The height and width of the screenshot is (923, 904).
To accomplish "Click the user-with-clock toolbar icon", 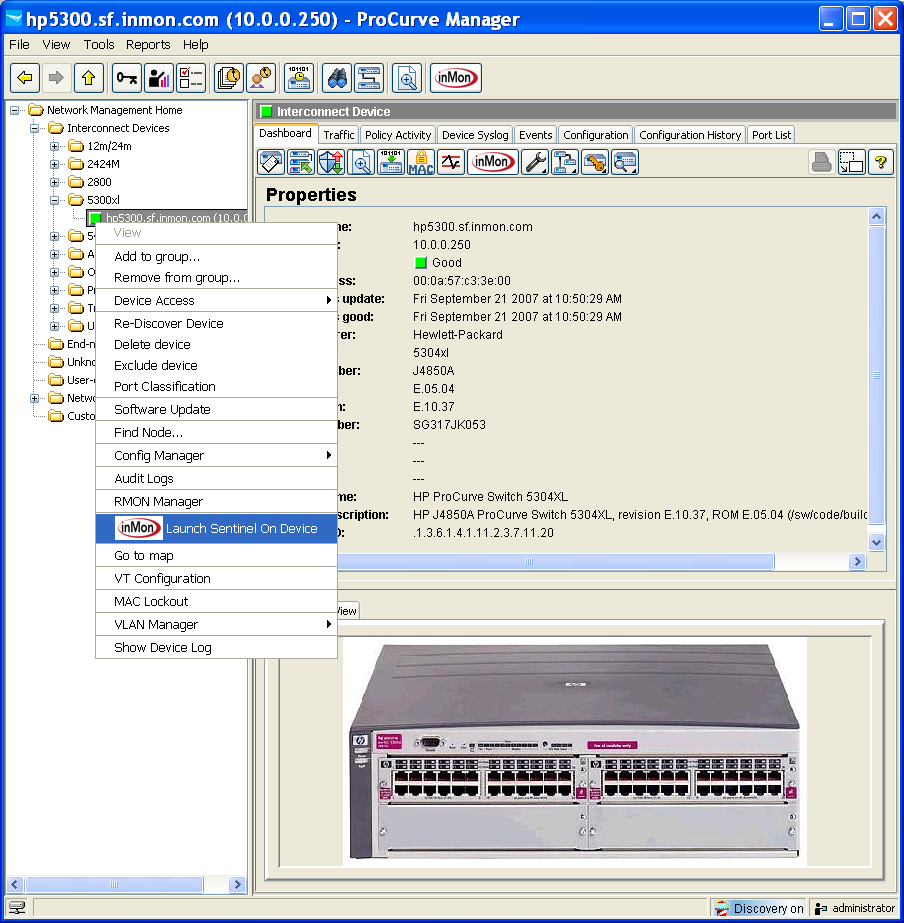I will (x=261, y=78).
